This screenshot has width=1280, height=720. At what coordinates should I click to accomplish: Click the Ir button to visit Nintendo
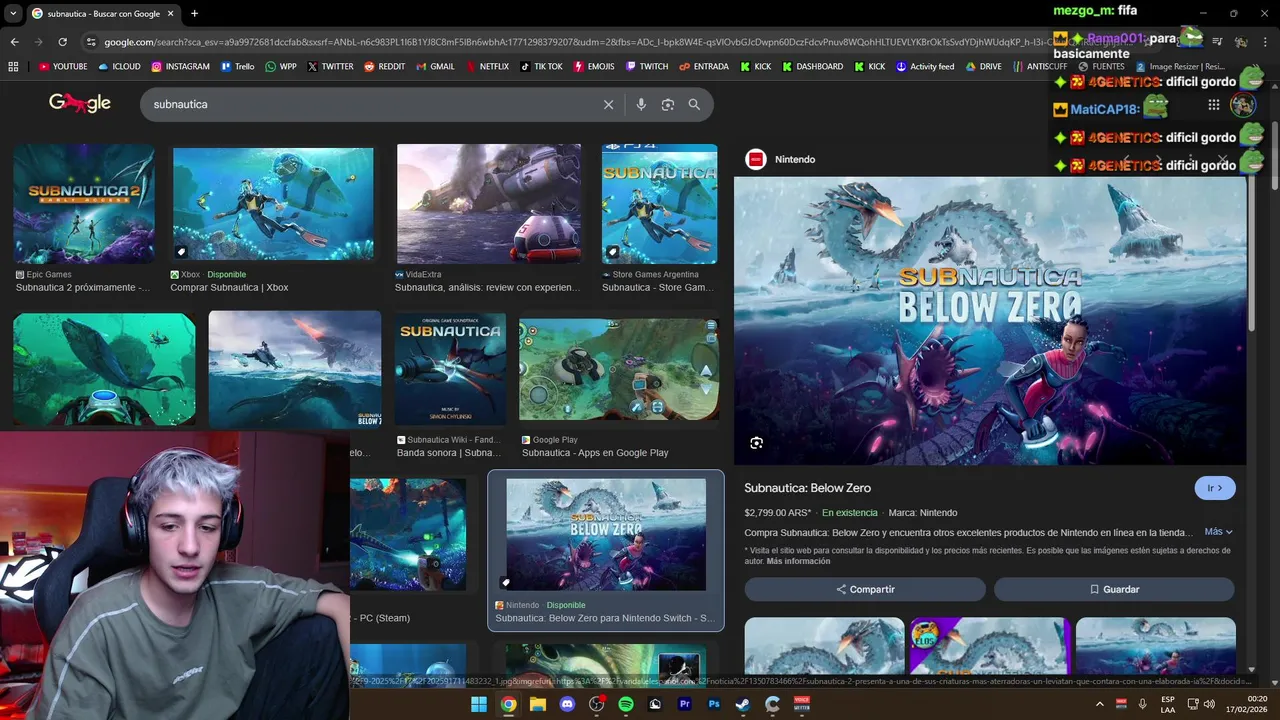1215,488
